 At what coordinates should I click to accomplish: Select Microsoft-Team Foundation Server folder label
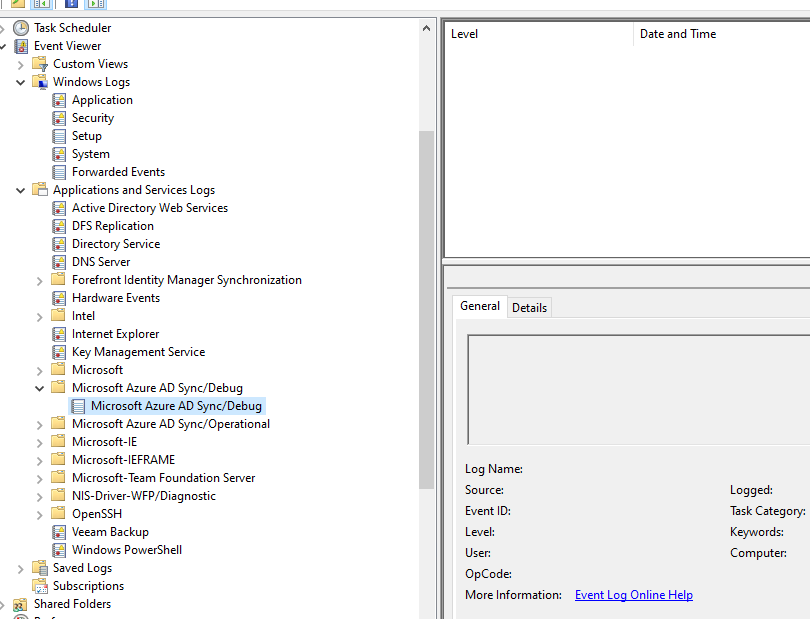(x=163, y=478)
